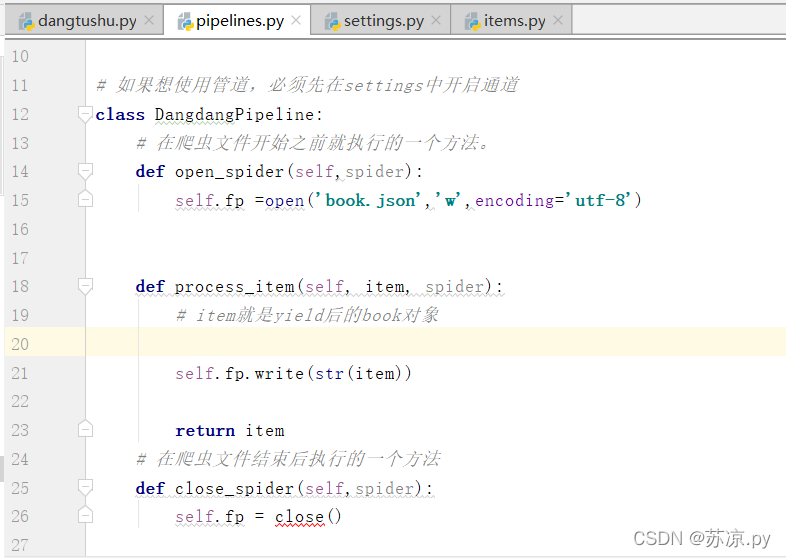786x558 pixels.
Task: Close the items.py tab
Action: pyautogui.click(x=558, y=21)
